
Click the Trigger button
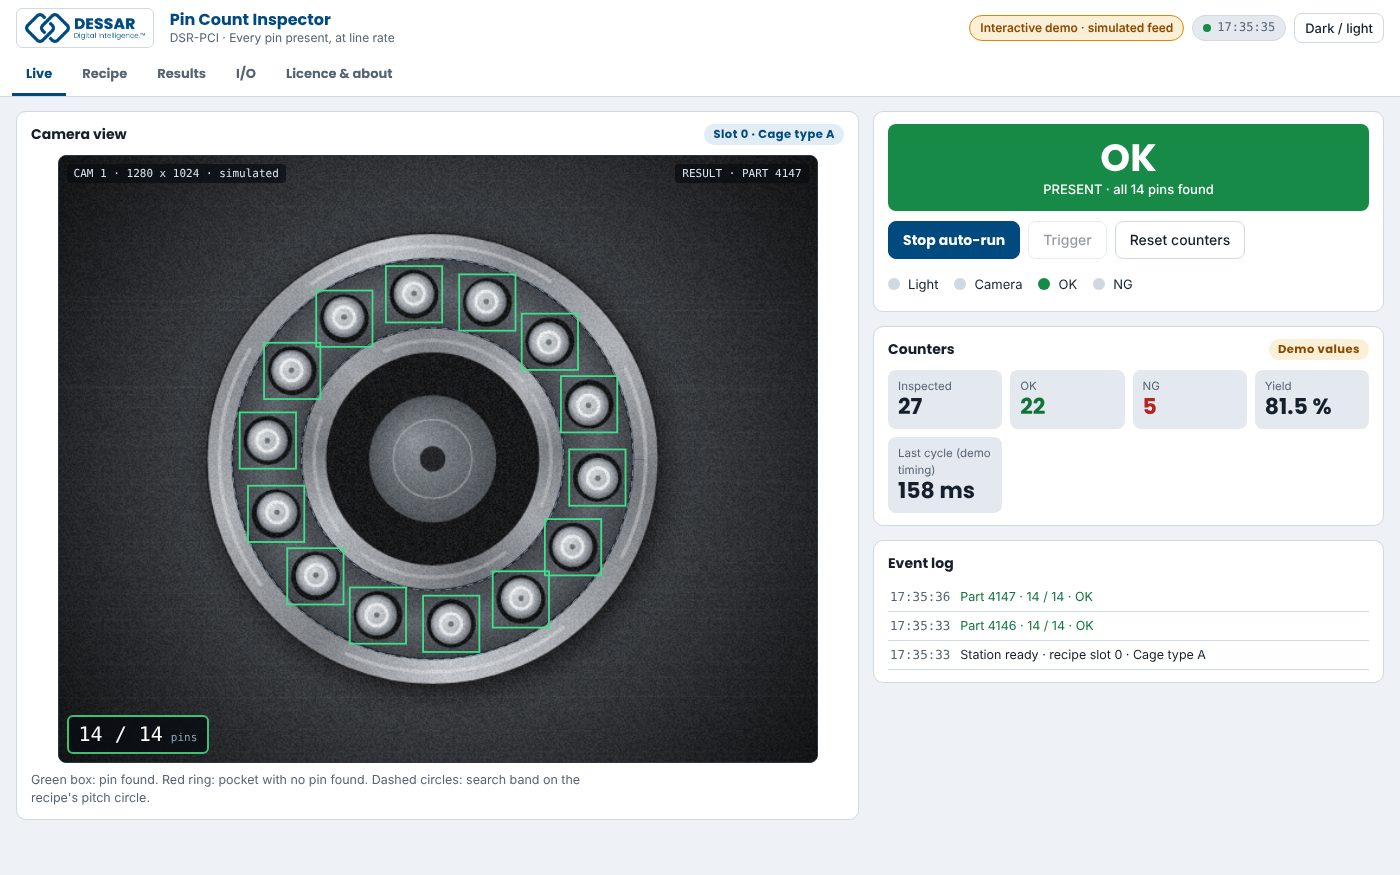(1067, 240)
